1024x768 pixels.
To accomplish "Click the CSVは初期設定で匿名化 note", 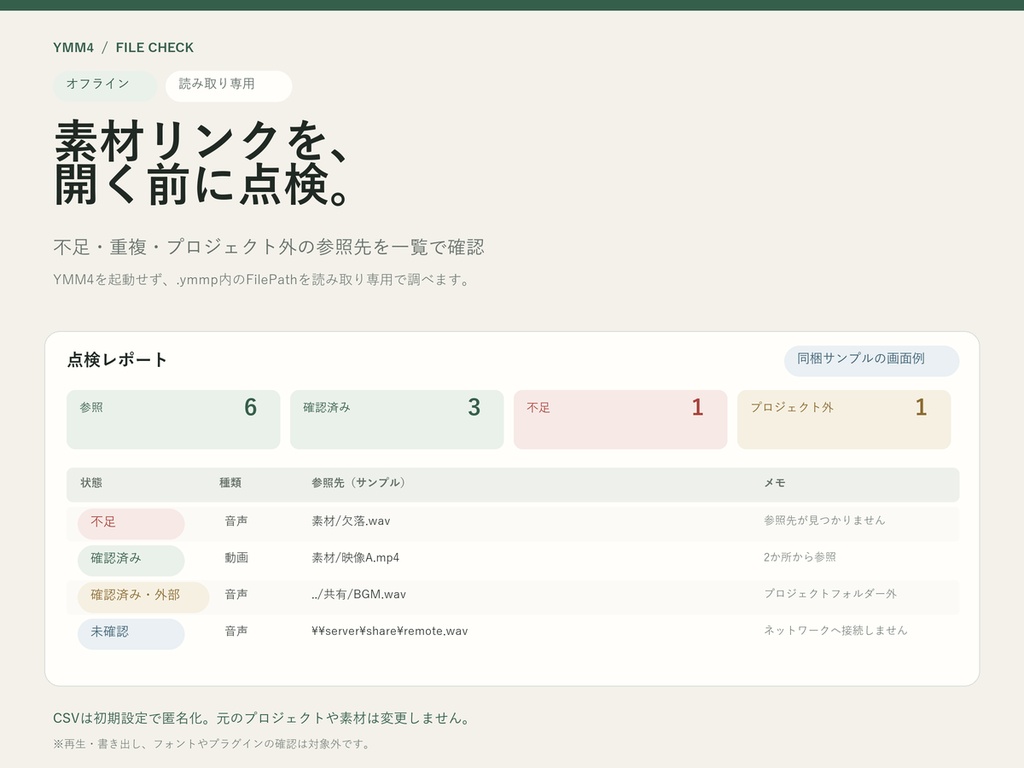I will (x=263, y=718).
